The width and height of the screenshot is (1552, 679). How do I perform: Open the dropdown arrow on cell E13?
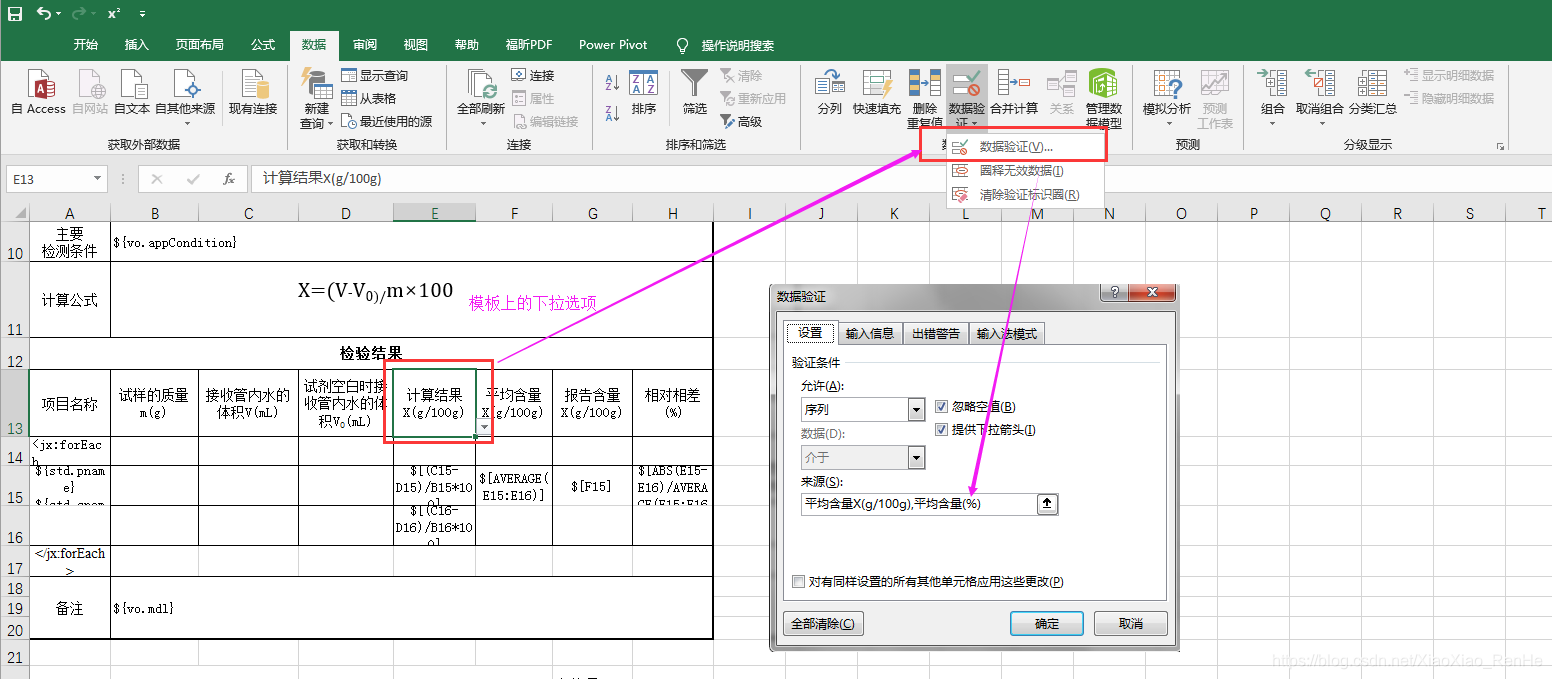pos(484,427)
